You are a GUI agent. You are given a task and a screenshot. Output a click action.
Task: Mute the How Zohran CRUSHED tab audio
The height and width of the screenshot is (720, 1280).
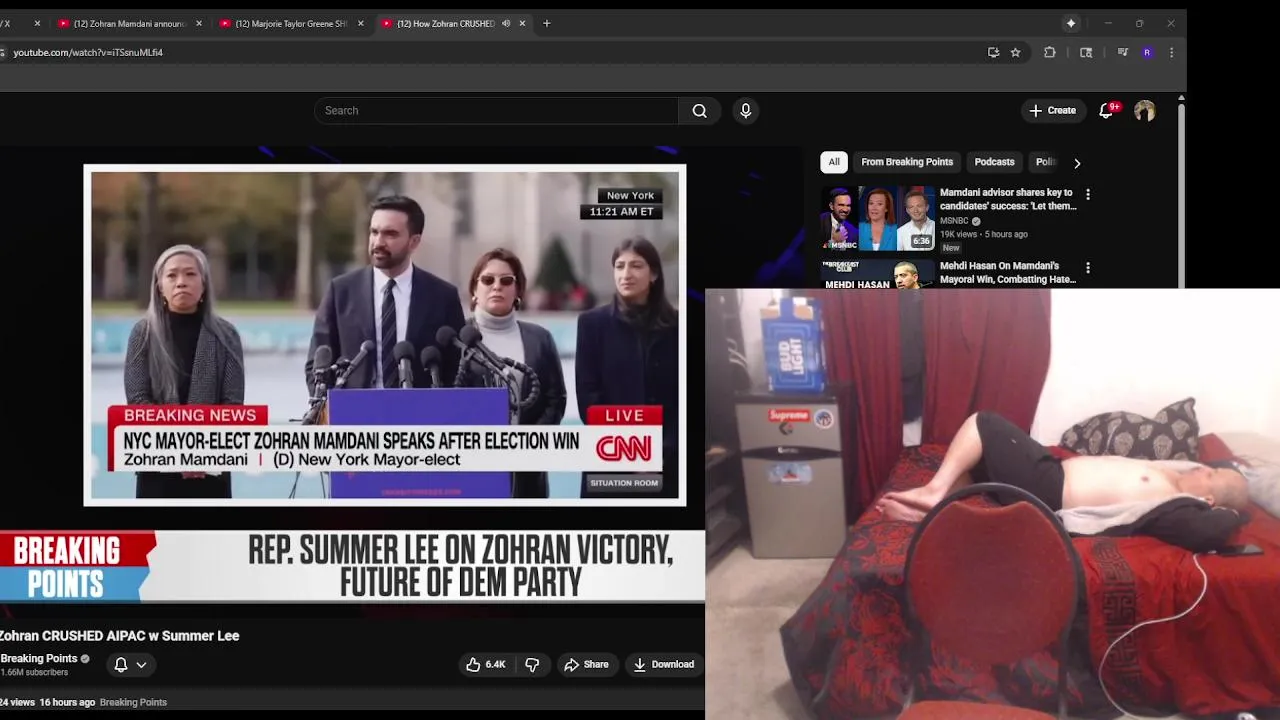click(x=506, y=23)
